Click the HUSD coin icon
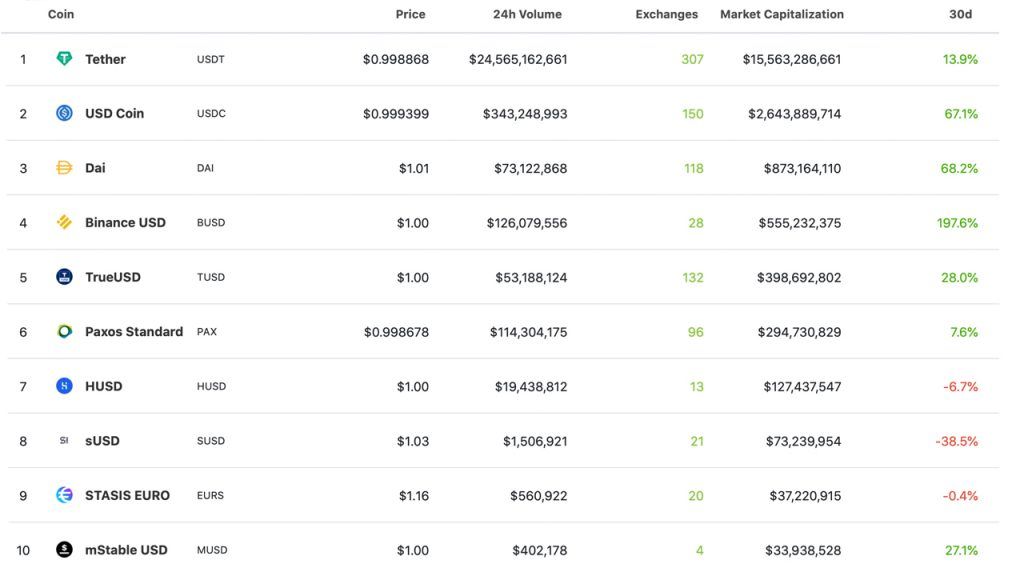The image size is (1024, 576). [63, 386]
